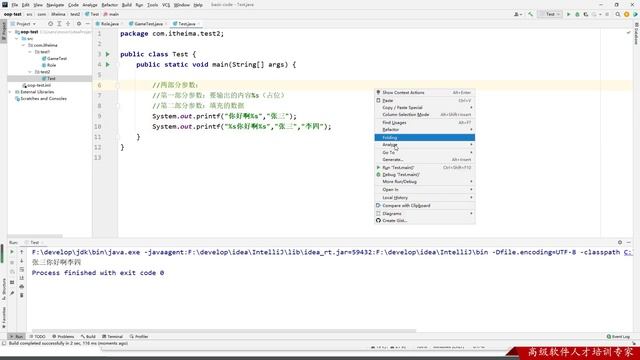Click Expand All icon in Project panel

(x=59, y=24)
